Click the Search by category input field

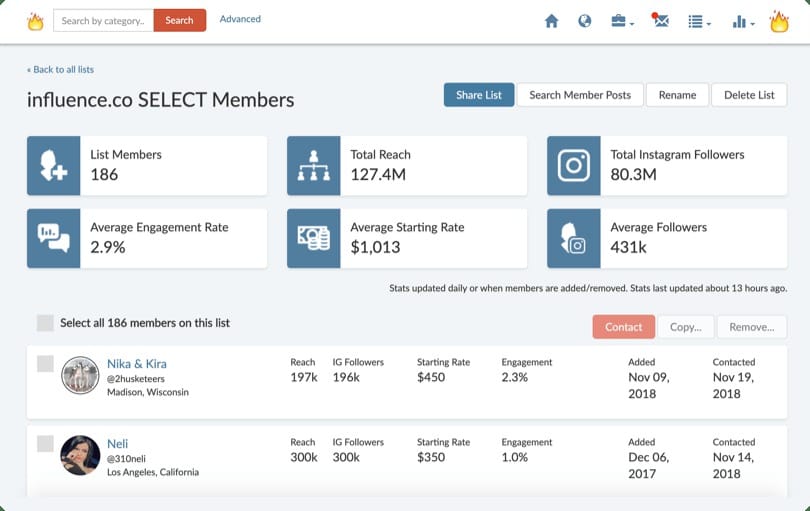coord(103,20)
